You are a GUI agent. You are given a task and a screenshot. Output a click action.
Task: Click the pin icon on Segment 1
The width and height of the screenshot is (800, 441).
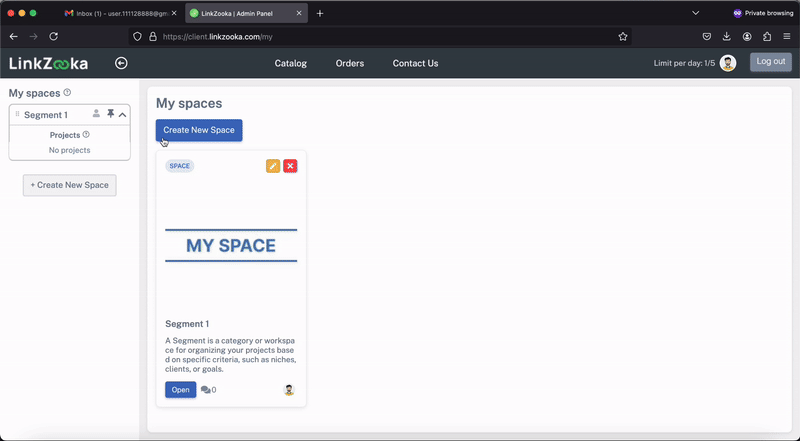[110, 114]
